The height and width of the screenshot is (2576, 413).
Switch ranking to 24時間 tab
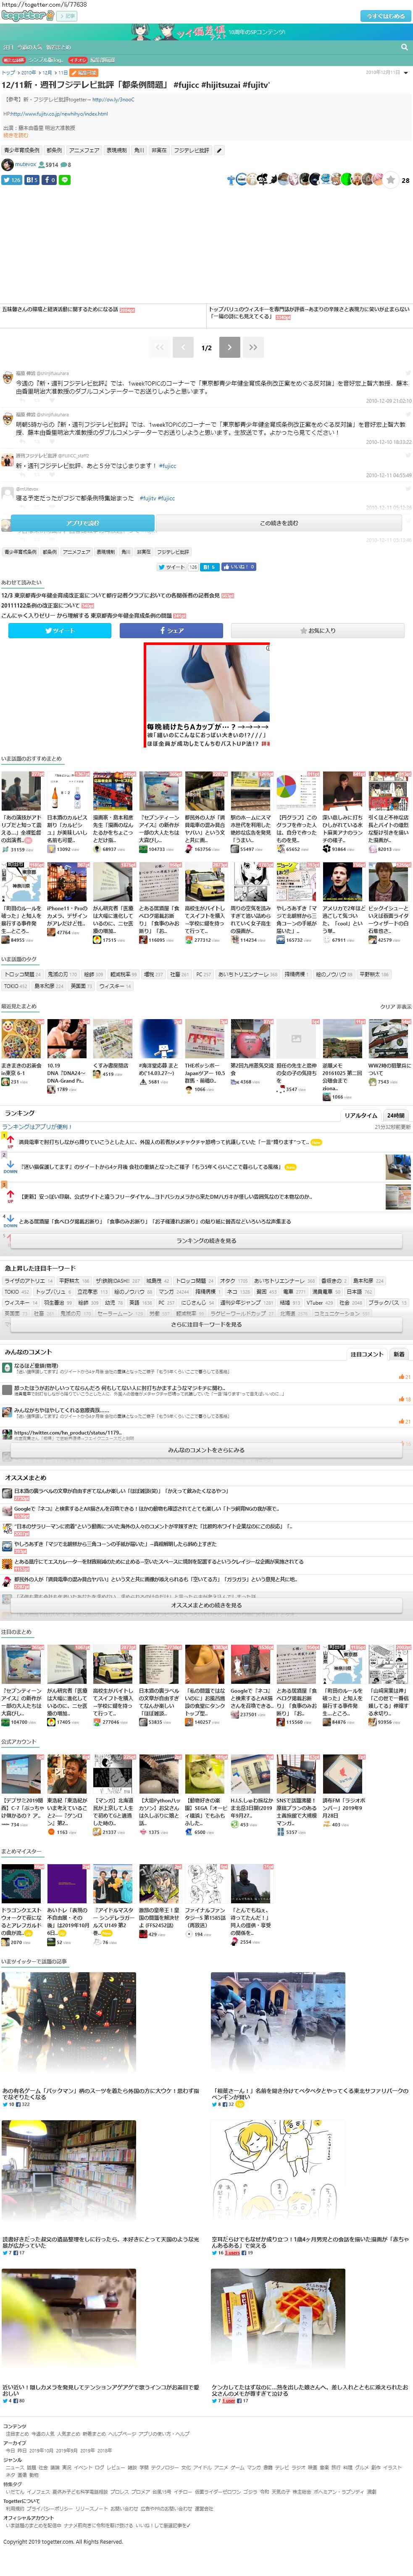pyautogui.click(x=396, y=1115)
